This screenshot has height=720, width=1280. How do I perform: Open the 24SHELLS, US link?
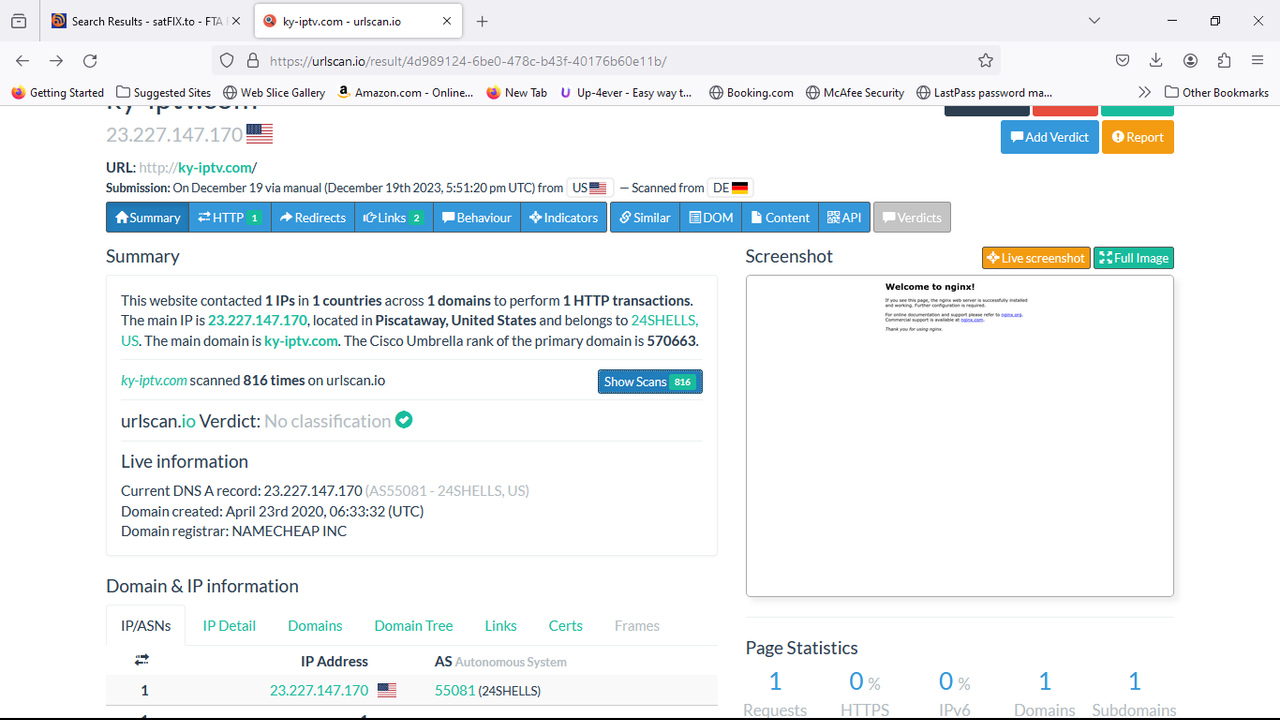coord(664,321)
